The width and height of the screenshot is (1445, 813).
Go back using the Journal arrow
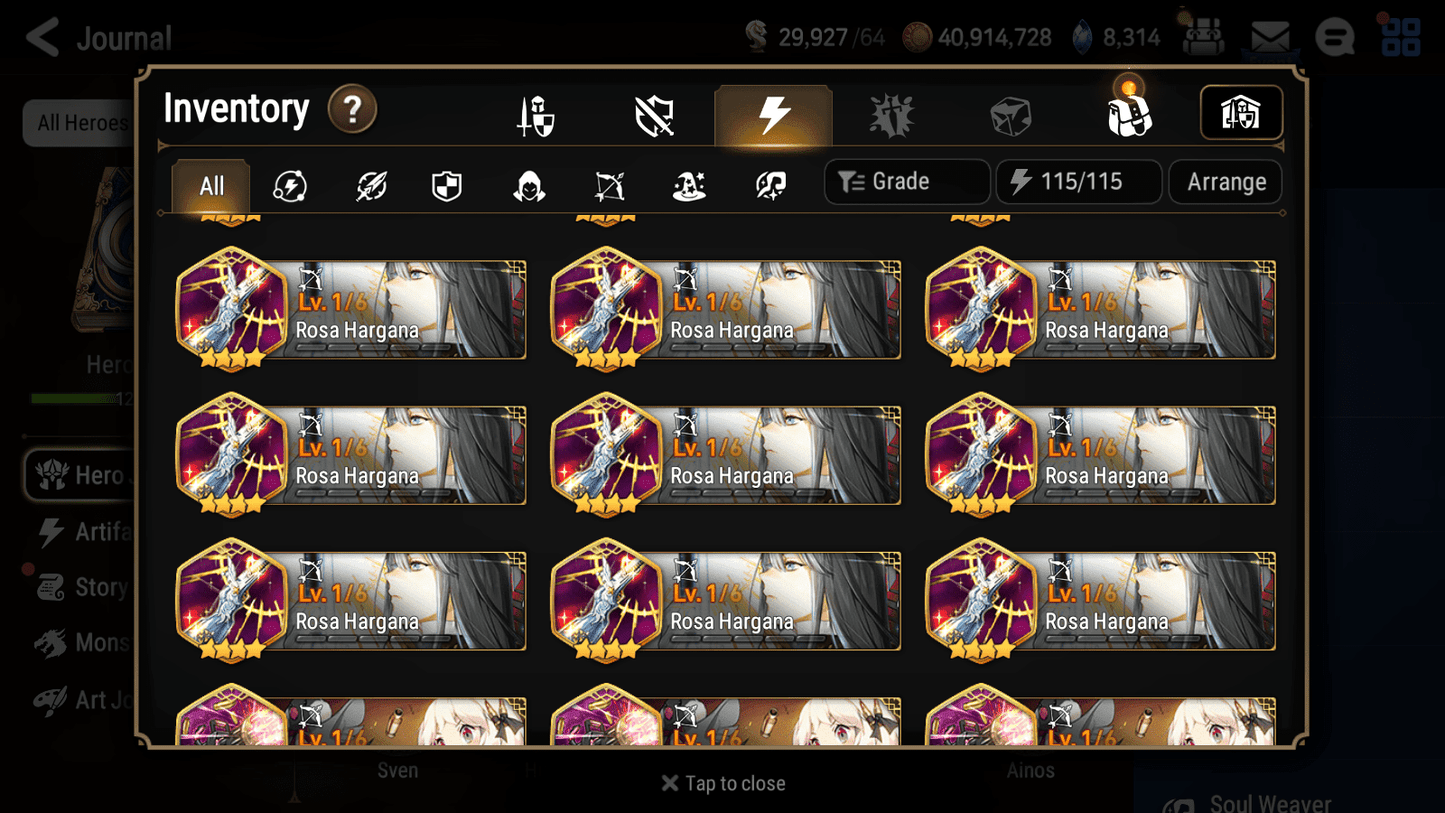(44, 38)
